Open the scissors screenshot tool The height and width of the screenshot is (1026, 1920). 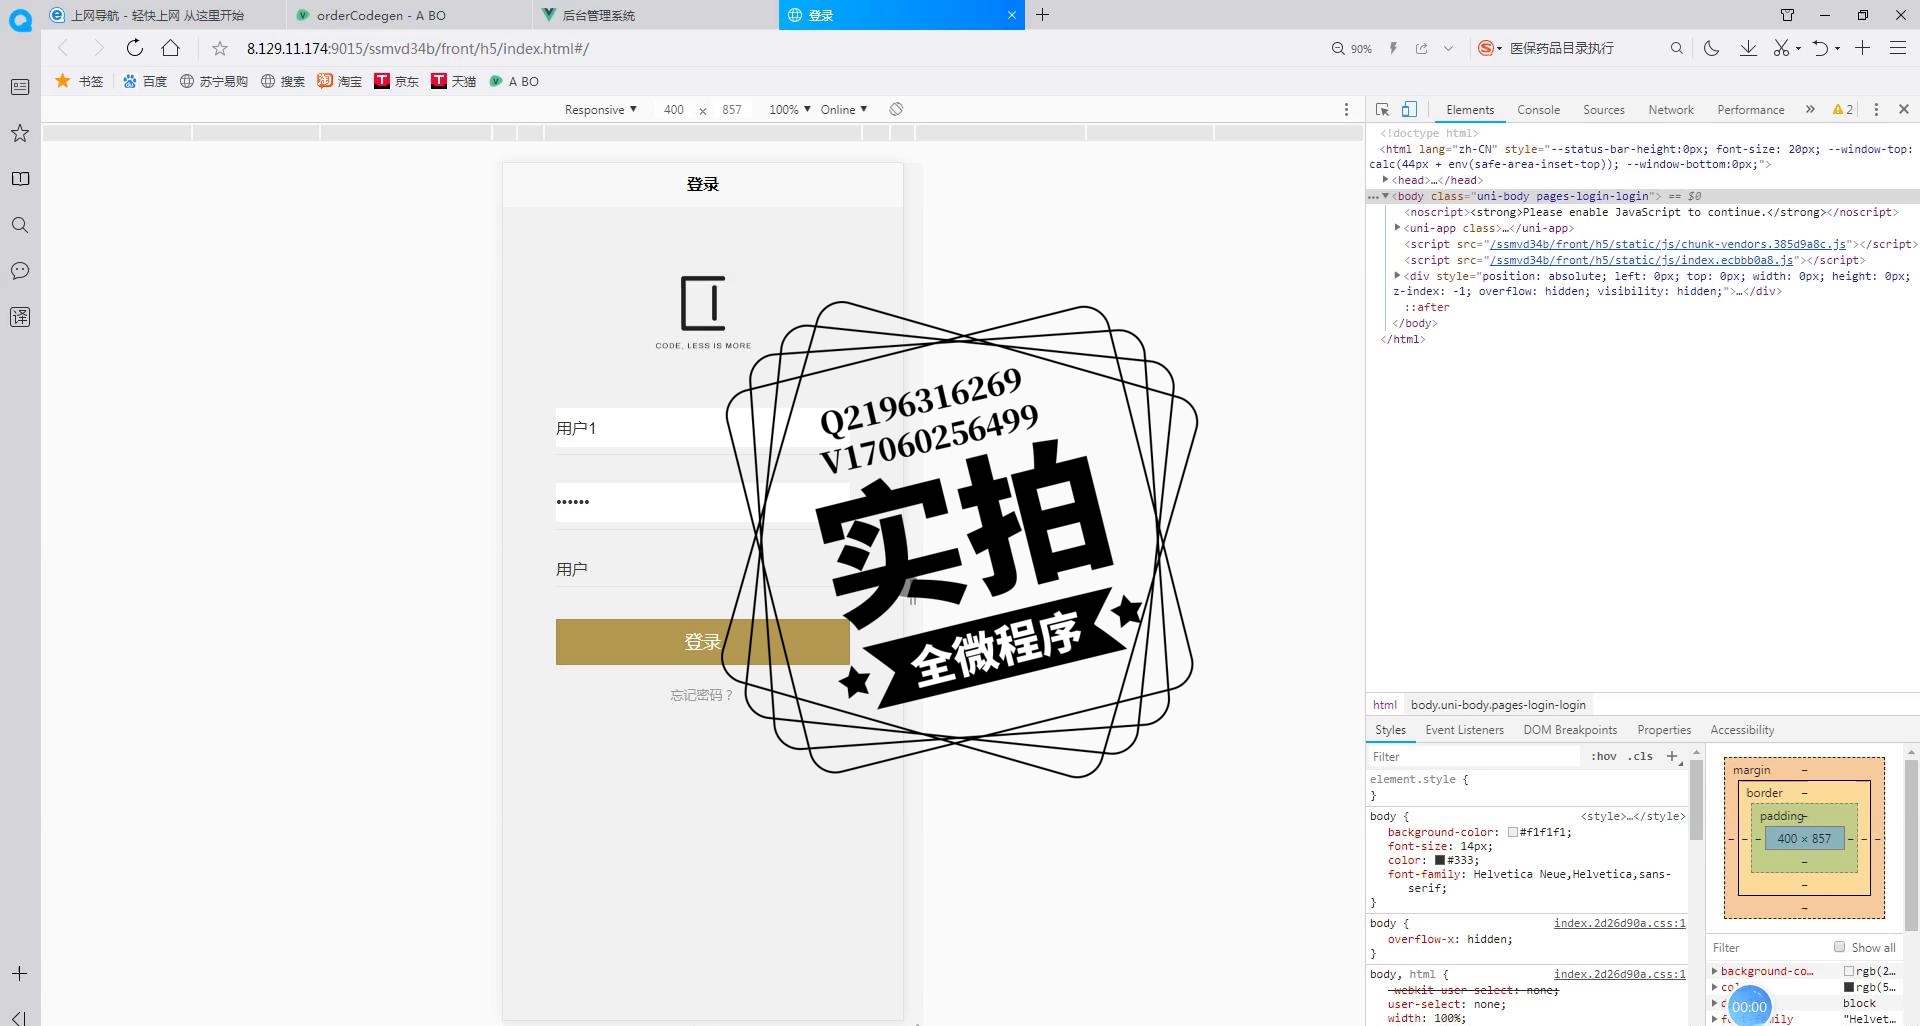[x=1781, y=48]
